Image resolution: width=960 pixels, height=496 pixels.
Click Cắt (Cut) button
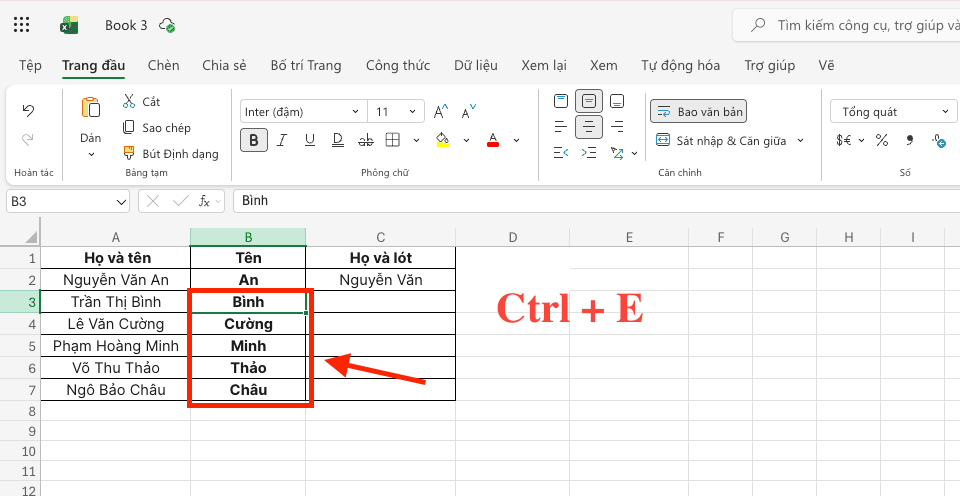tap(141, 102)
